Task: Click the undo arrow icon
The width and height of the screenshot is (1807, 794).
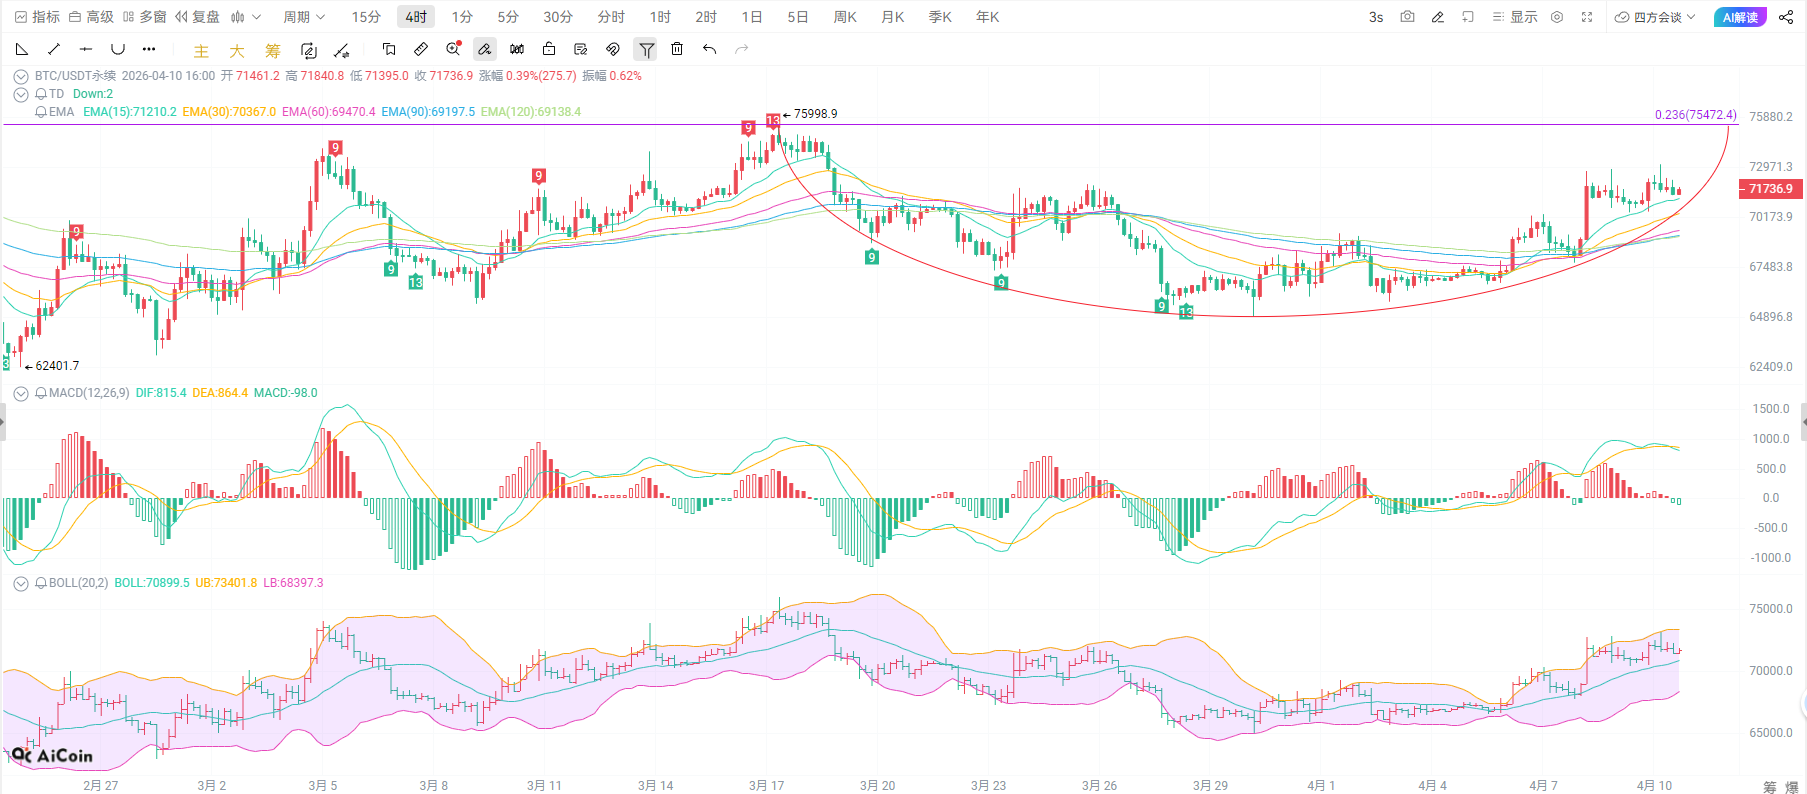Action: point(709,49)
